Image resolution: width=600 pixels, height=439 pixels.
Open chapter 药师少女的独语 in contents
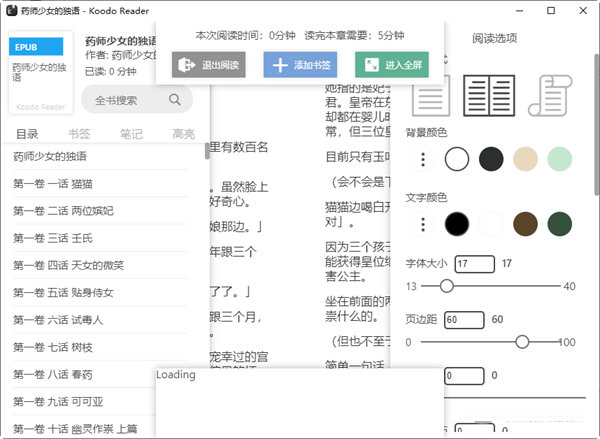pos(100,156)
